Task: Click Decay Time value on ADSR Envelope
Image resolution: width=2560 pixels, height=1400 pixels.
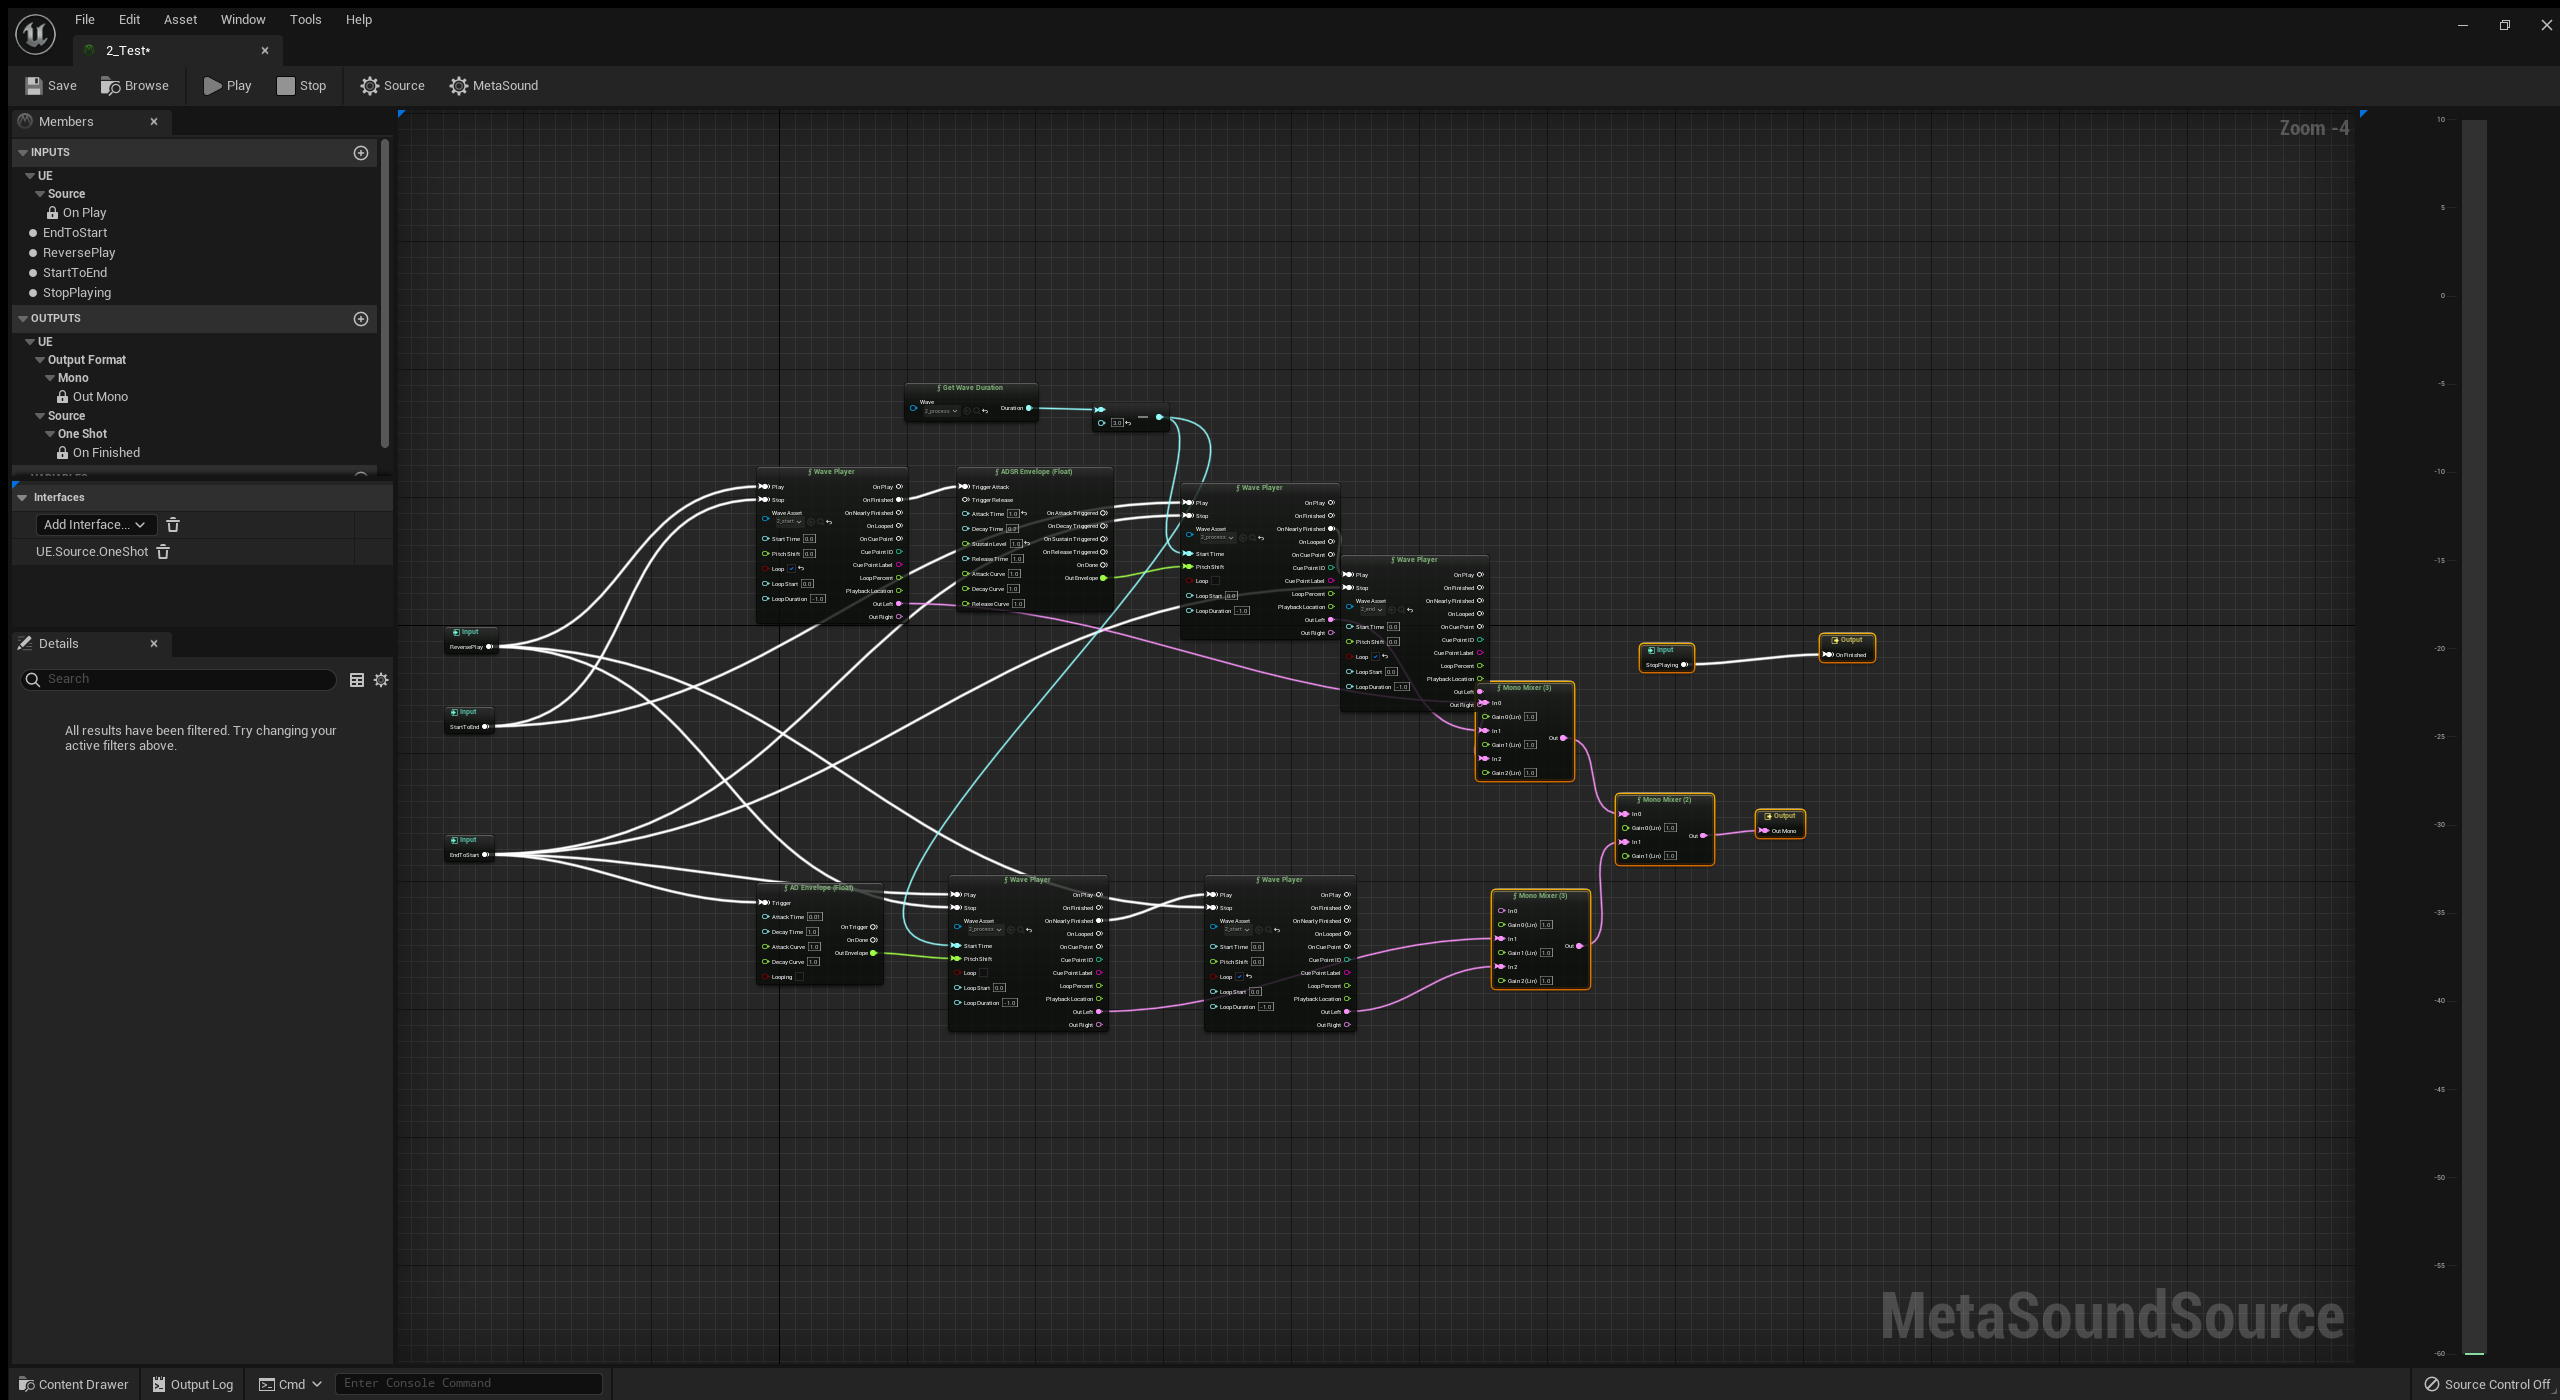Action: click(1012, 529)
